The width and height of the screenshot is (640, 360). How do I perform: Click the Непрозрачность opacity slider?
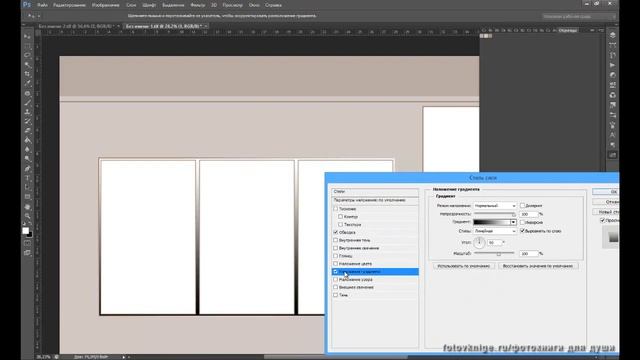(494, 214)
